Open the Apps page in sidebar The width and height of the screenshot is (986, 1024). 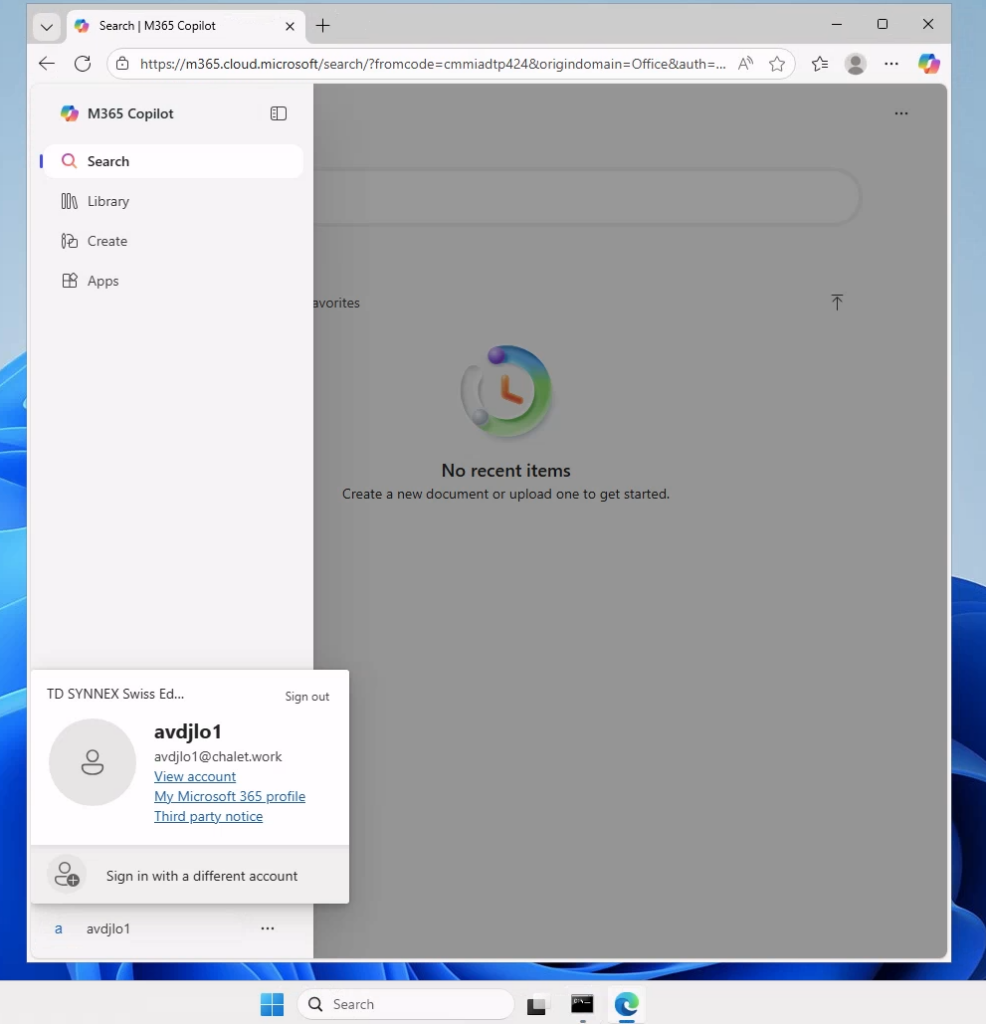coord(103,281)
